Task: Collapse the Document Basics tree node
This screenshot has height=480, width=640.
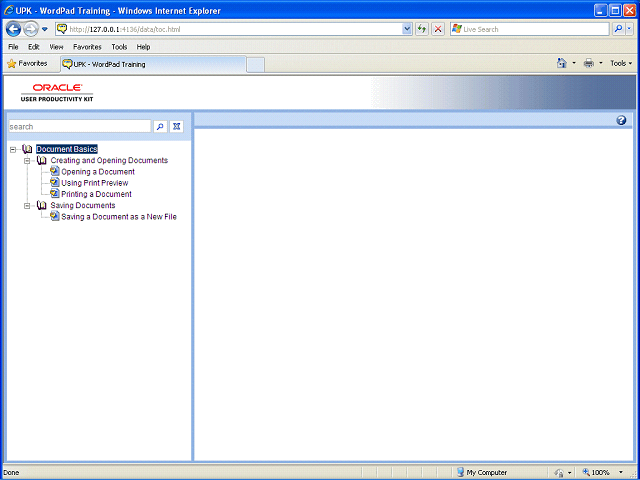Action: point(13,149)
